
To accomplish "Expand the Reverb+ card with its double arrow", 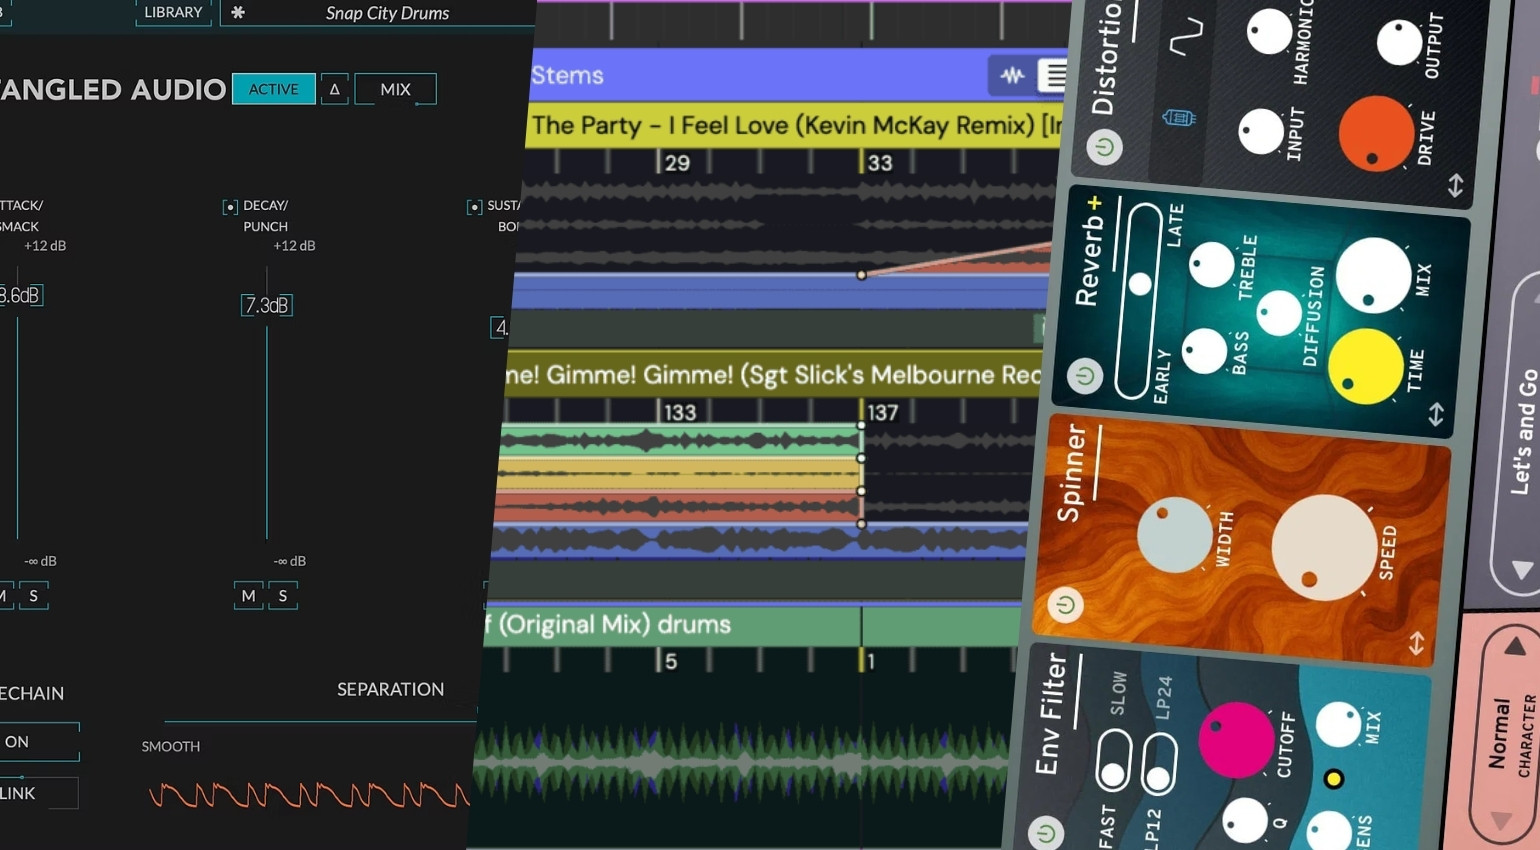I will coord(1437,413).
